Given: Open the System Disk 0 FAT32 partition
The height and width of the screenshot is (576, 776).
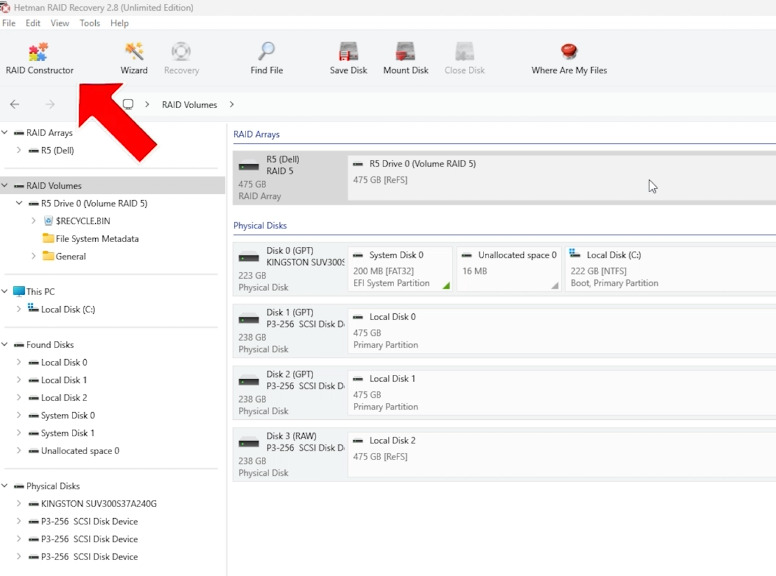Looking at the screenshot, I should coord(400,269).
